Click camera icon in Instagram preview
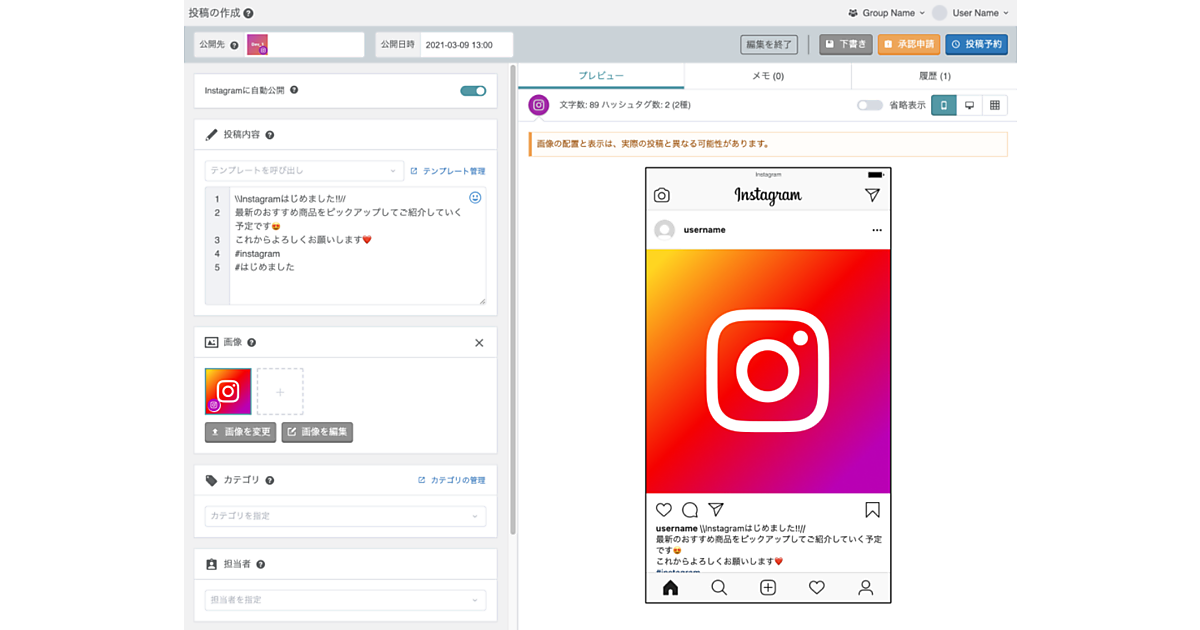 point(662,196)
